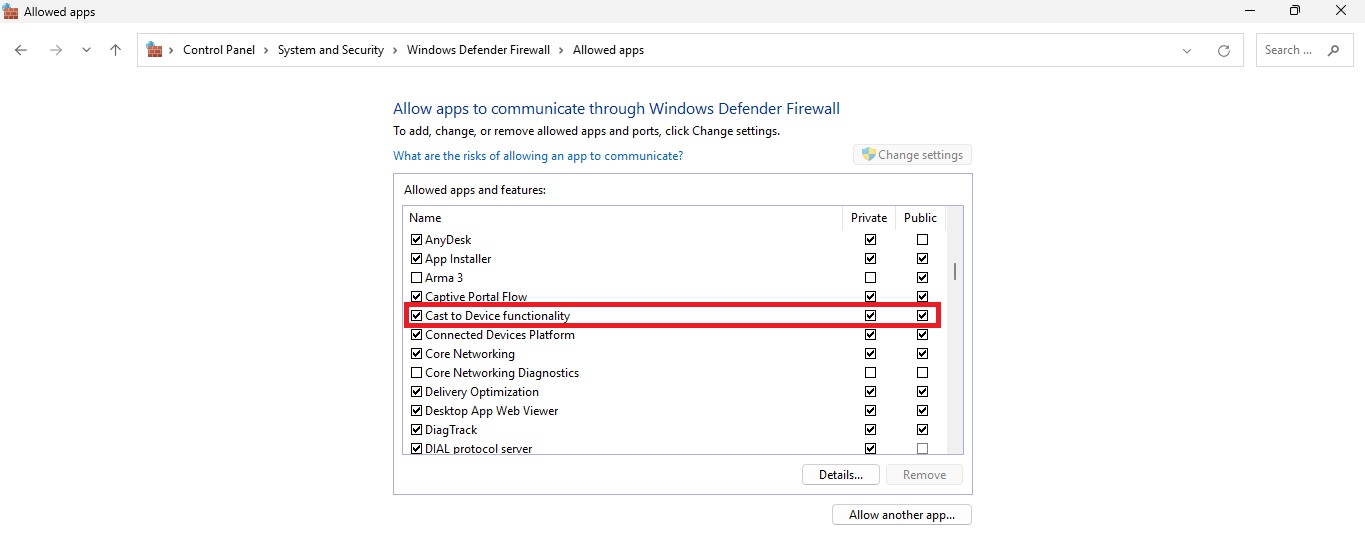This screenshot has height=543, width=1365.
Task: Toggle DIAL protocol server Public checkbox
Action: [x=922, y=449]
